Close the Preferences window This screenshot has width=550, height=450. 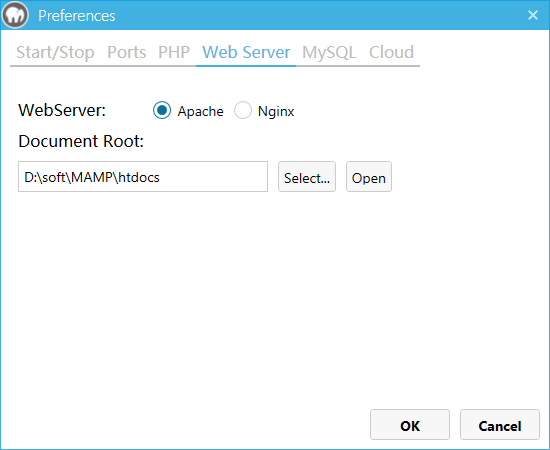(533, 15)
